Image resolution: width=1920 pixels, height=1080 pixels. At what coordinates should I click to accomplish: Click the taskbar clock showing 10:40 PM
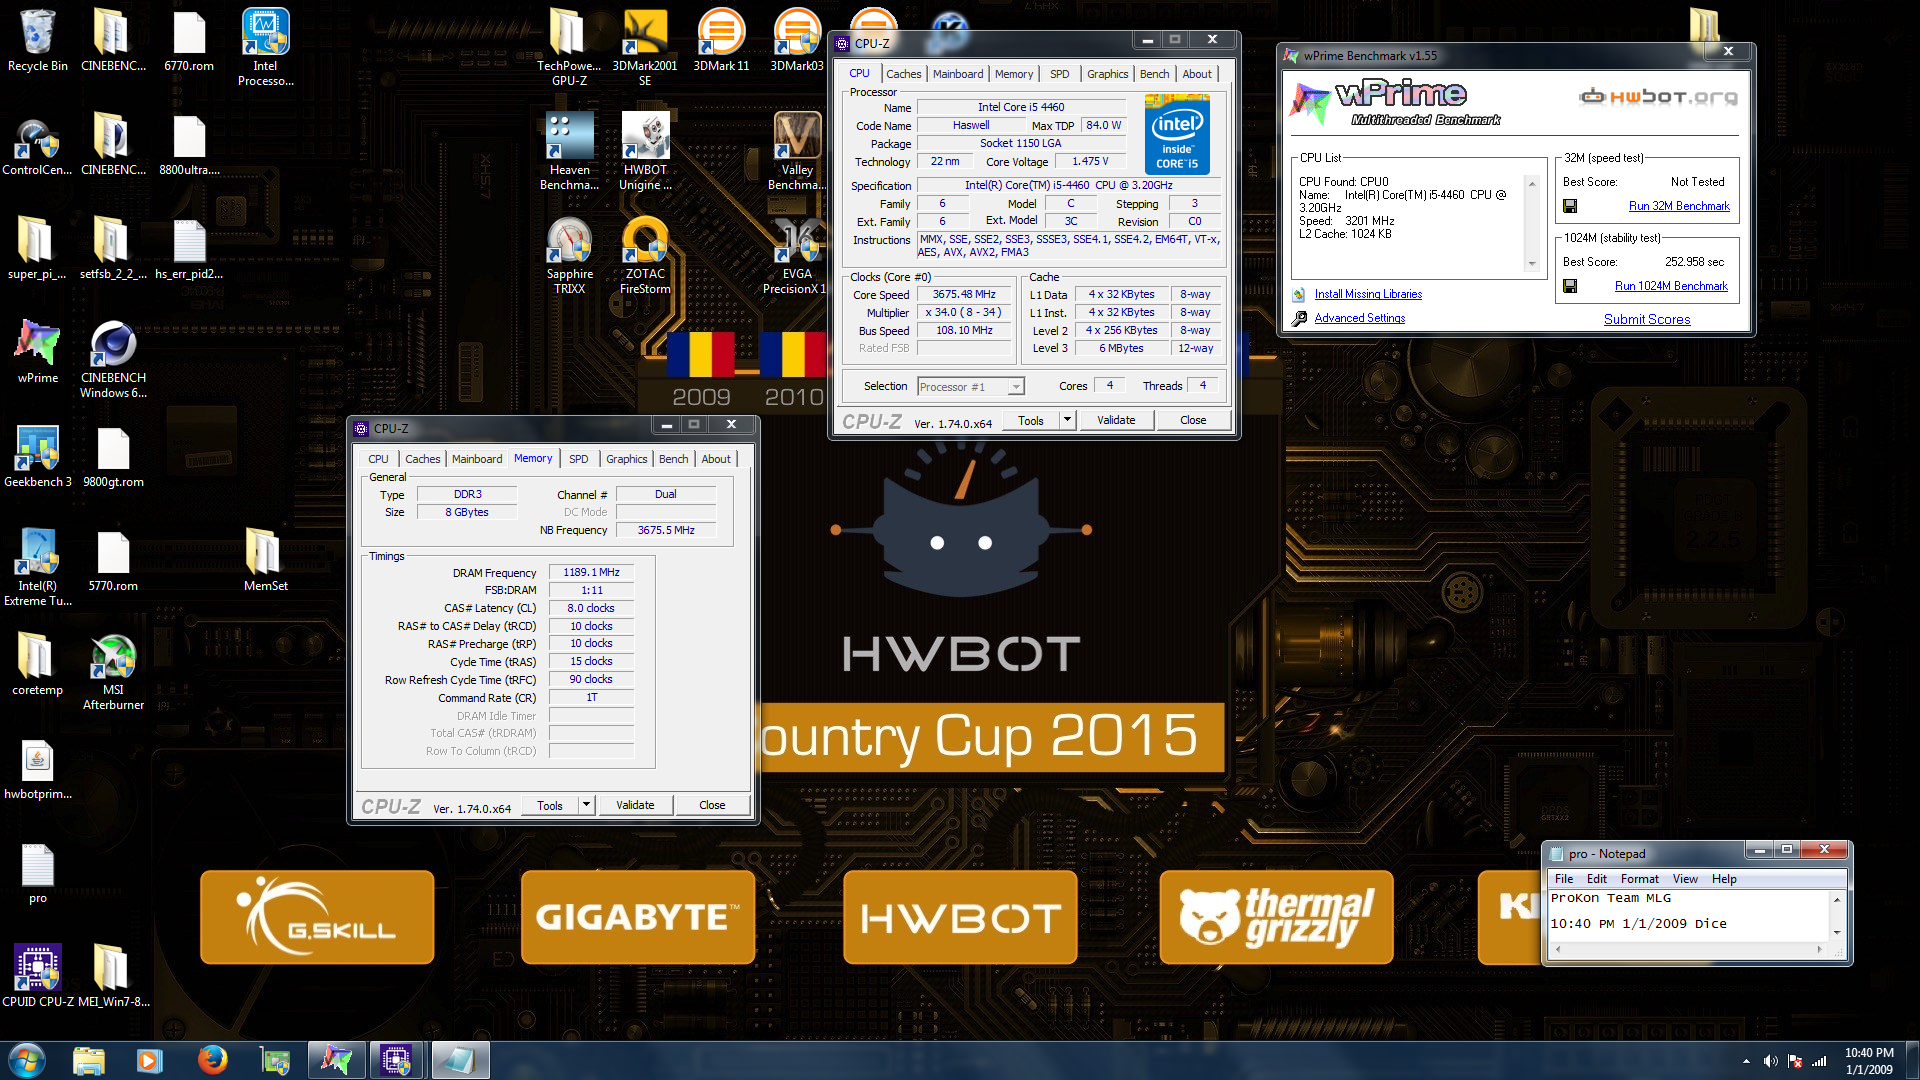point(1869,1061)
